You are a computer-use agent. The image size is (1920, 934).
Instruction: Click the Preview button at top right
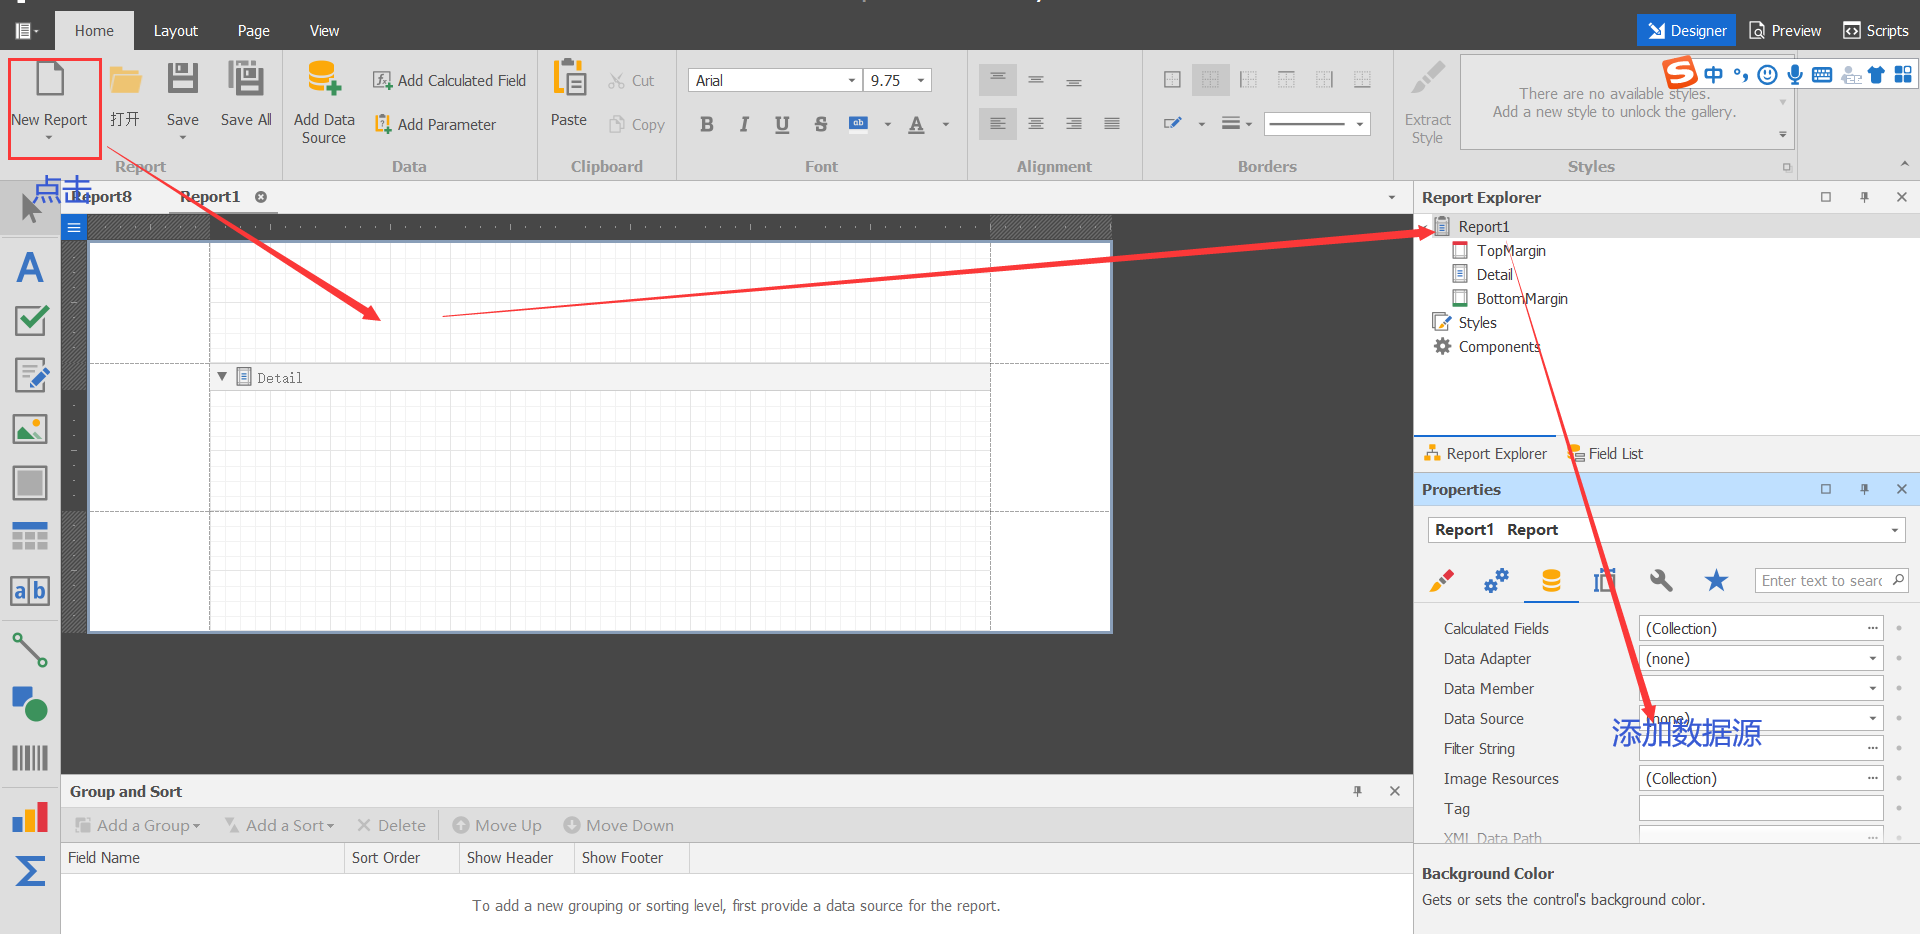[x=1784, y=30]
